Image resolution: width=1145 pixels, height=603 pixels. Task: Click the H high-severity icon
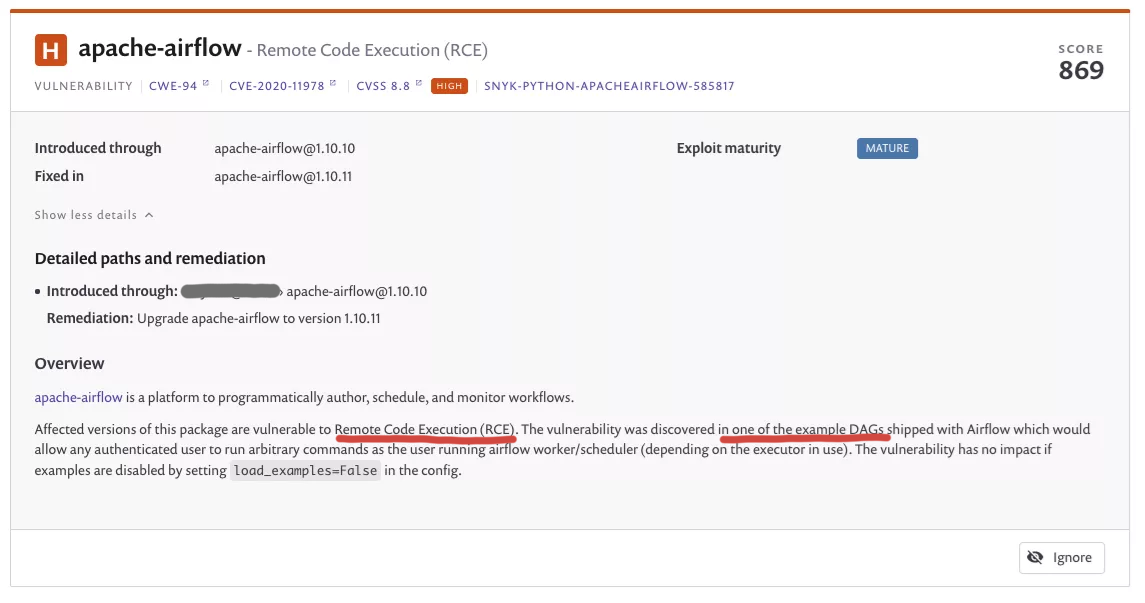(x=51, y=50)
